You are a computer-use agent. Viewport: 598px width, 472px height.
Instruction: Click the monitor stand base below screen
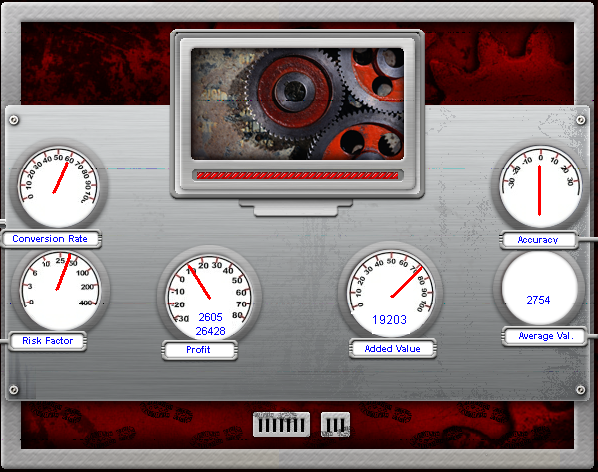[296, 208]
